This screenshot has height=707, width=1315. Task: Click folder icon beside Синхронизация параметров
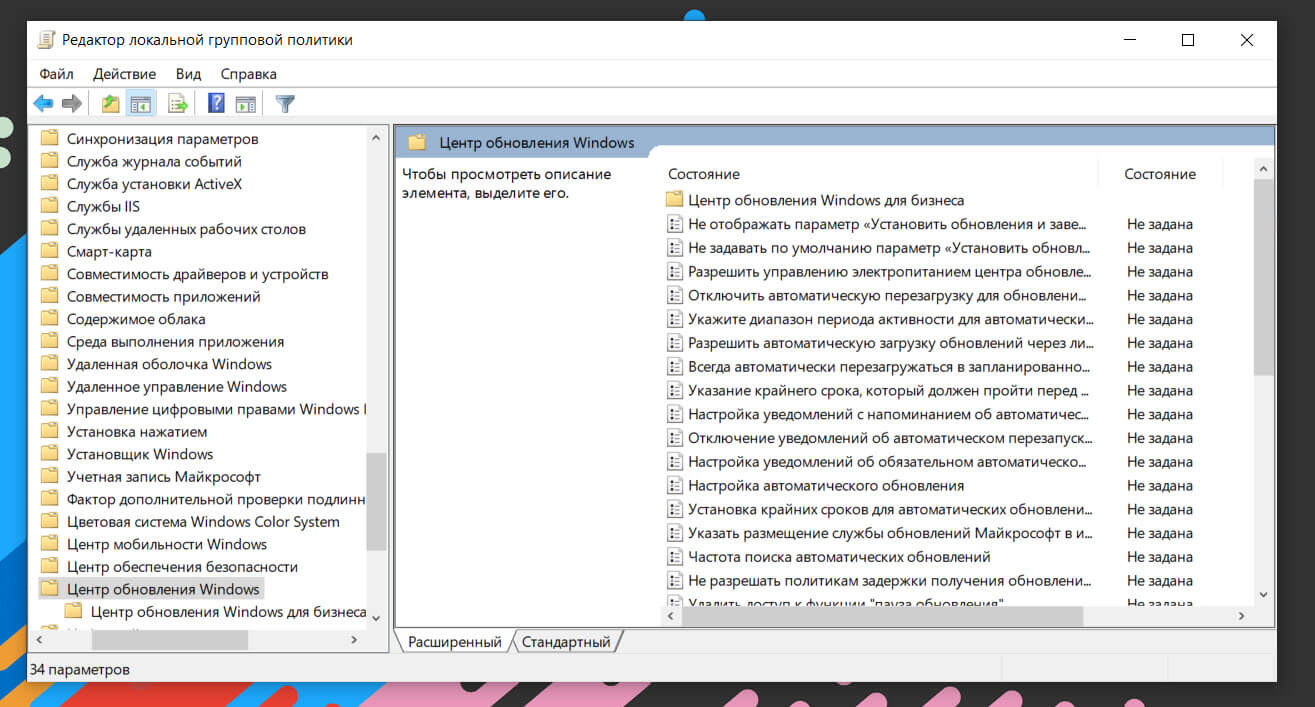[x=49, y=139]
